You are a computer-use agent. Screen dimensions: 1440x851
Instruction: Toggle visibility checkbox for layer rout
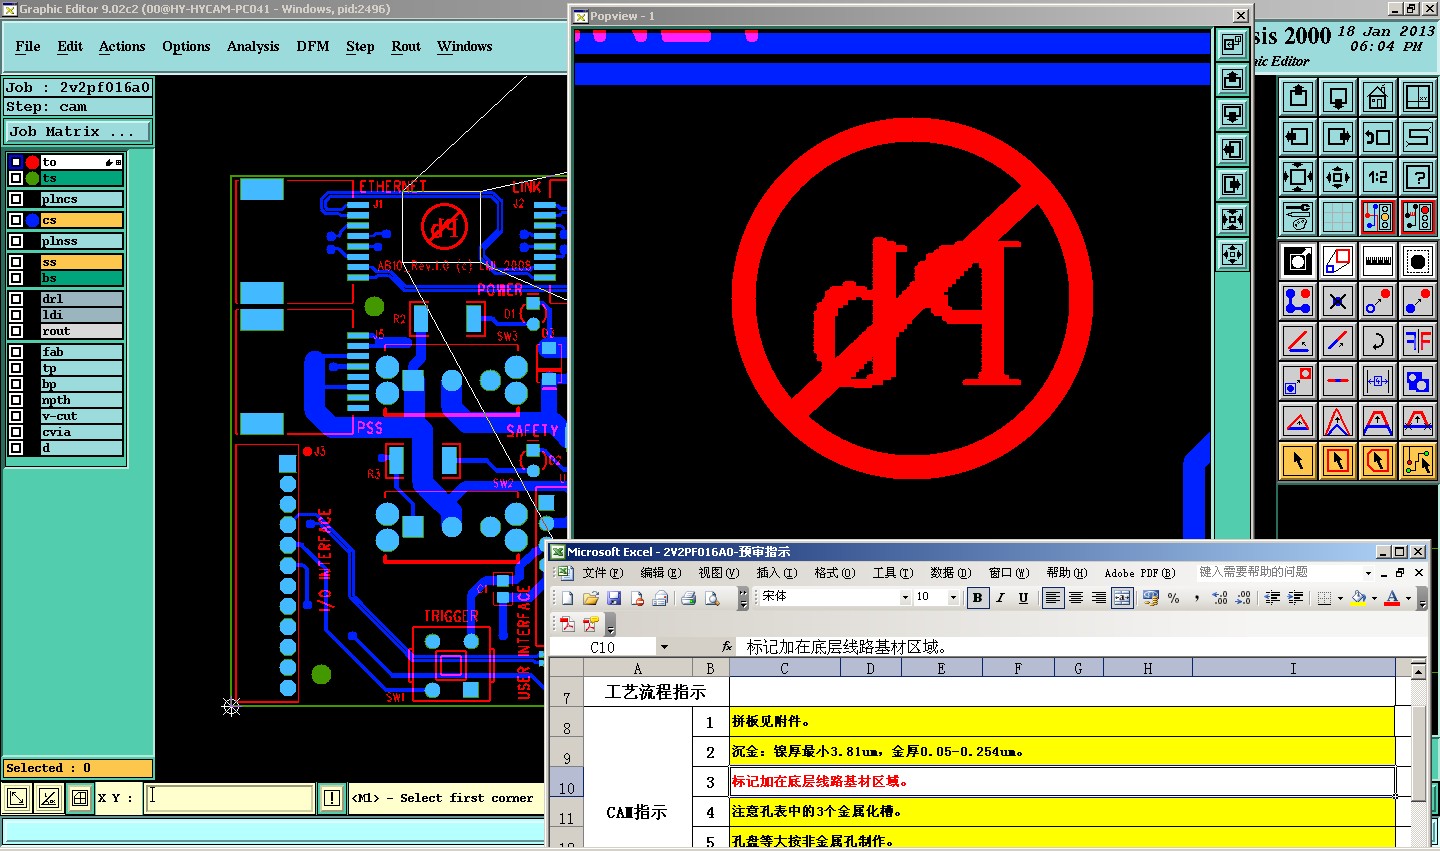[x=16, y=331]
